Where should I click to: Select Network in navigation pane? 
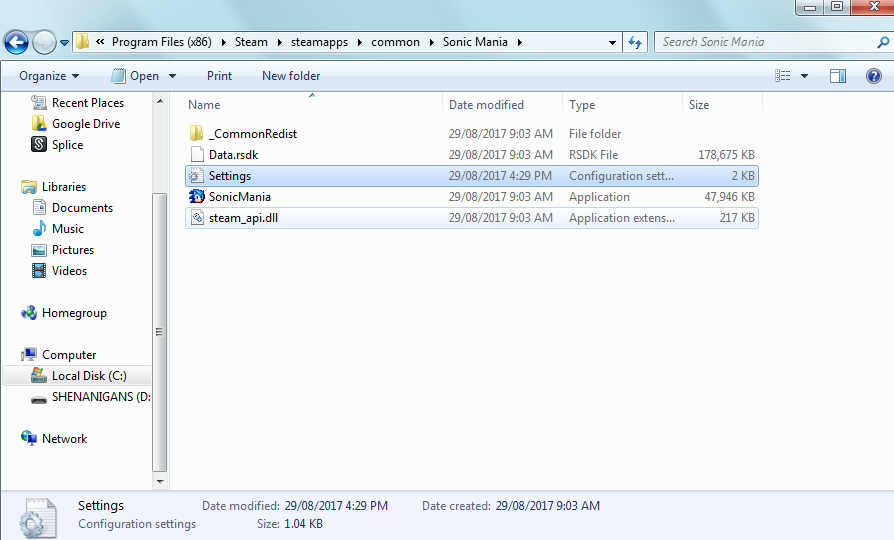point(54,439)
